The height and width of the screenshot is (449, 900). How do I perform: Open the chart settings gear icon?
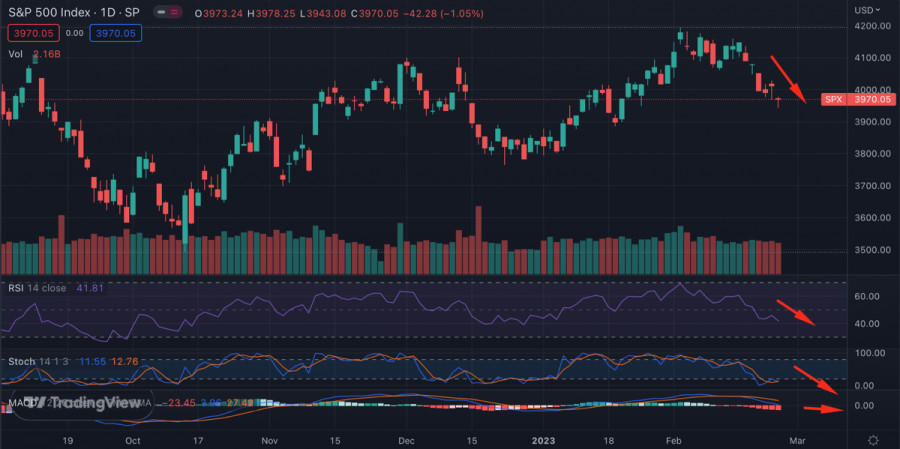[x=873, y=440]
